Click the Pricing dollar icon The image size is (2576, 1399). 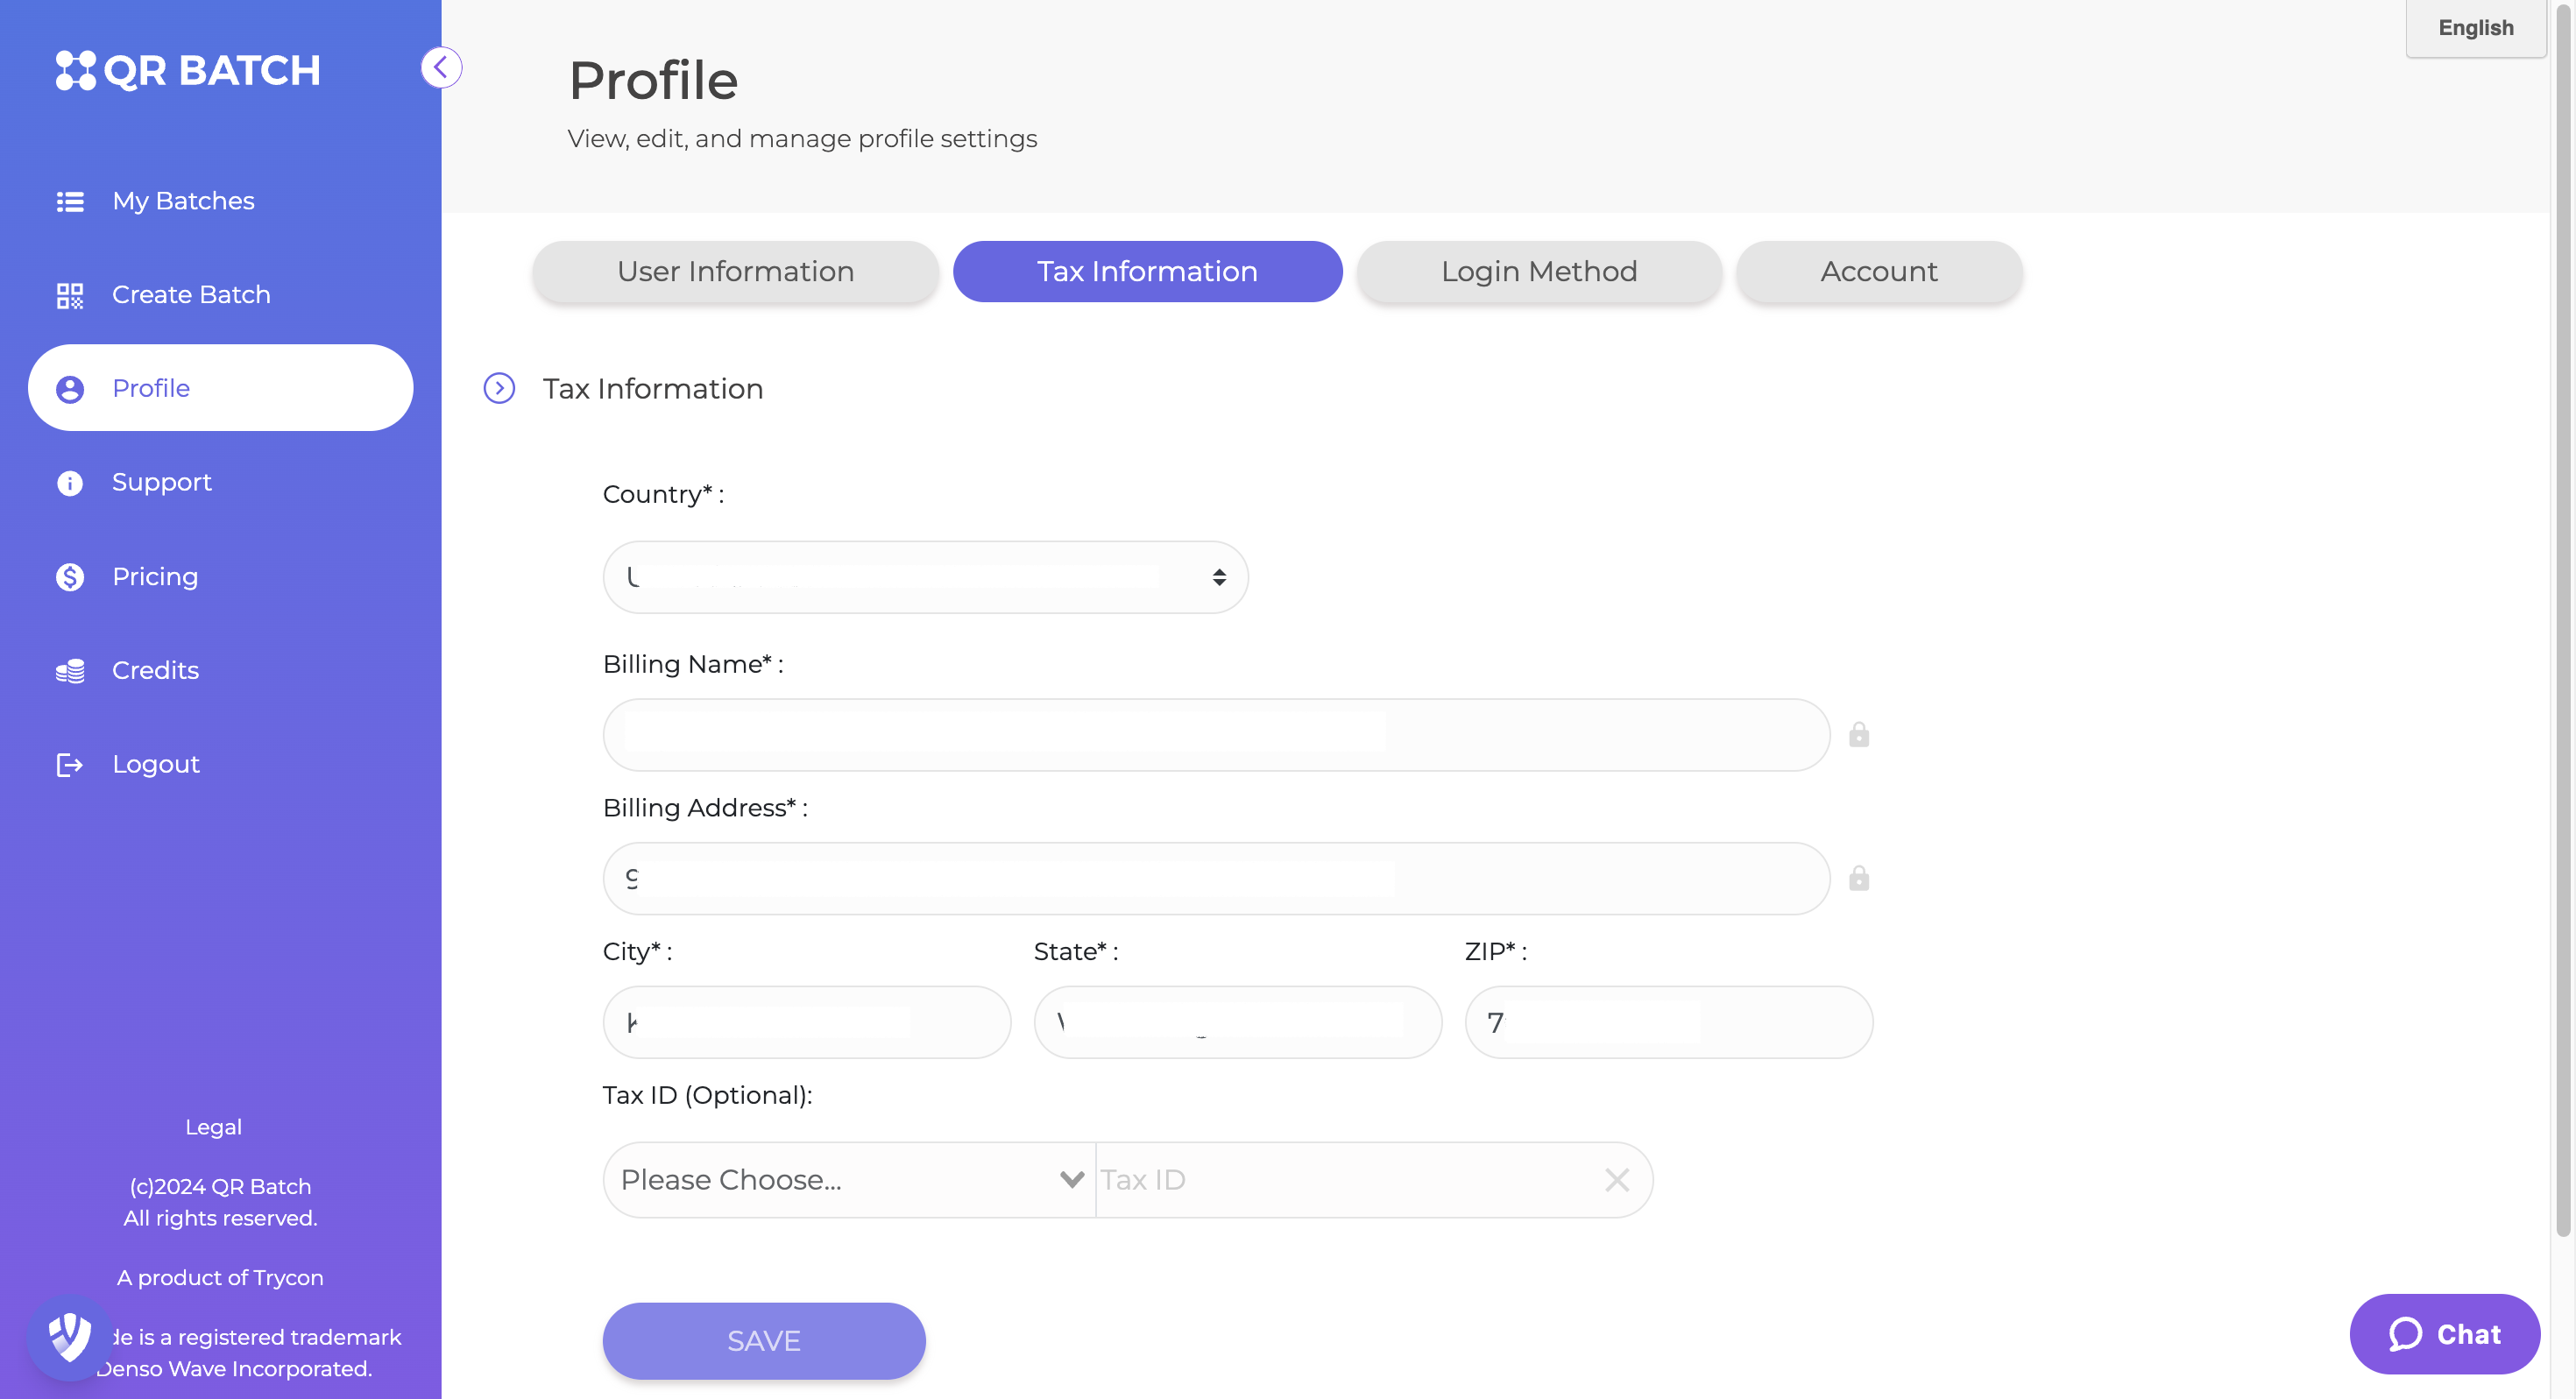click(x=70, y=577)
